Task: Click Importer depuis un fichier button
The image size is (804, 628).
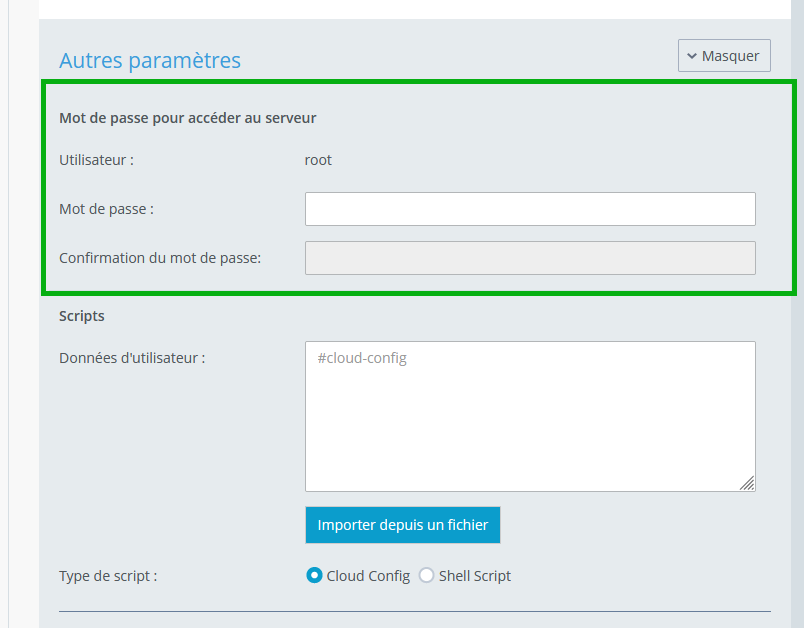Action: 403,525
